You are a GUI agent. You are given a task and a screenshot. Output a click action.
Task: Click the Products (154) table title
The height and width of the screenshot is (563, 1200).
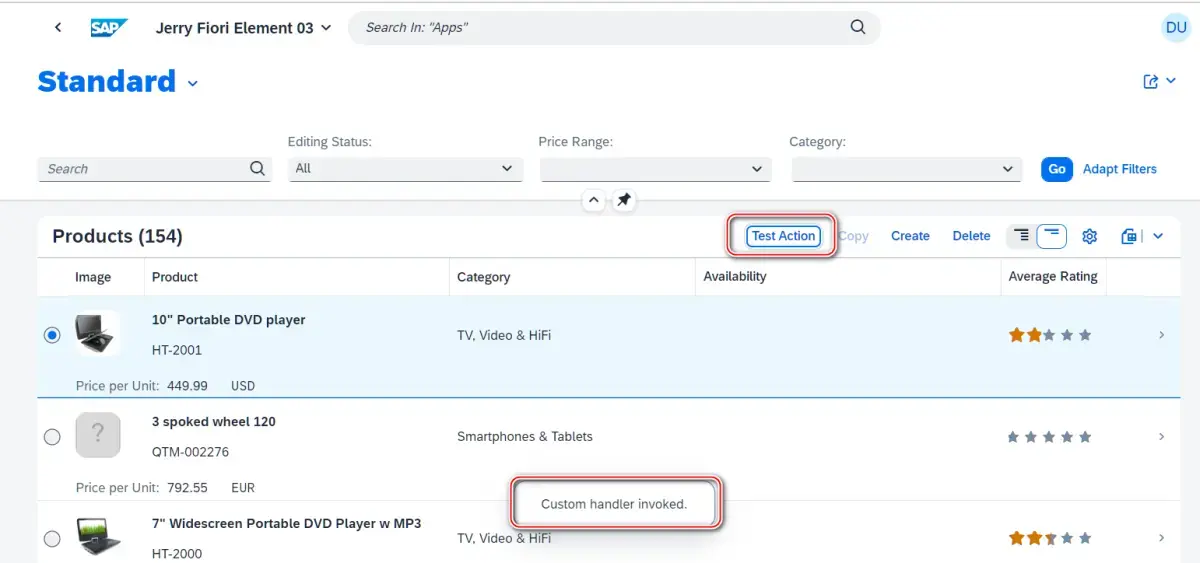pos(117,236)
